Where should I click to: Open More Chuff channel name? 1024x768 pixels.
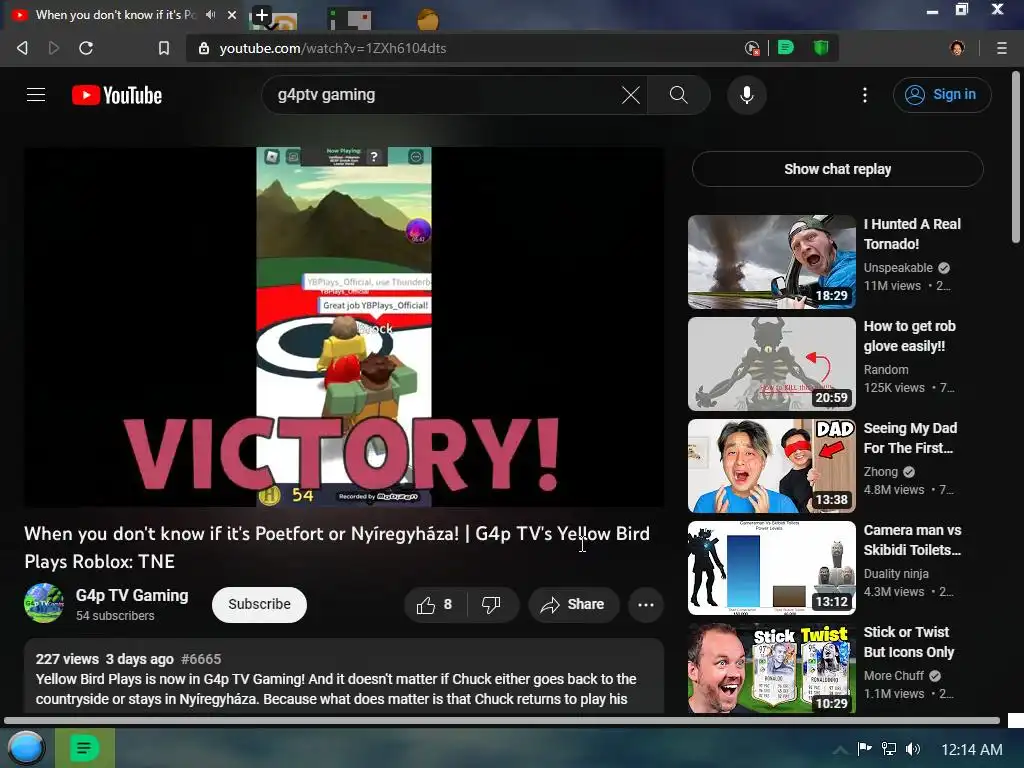pyautogui.click(x=893, y=675)
